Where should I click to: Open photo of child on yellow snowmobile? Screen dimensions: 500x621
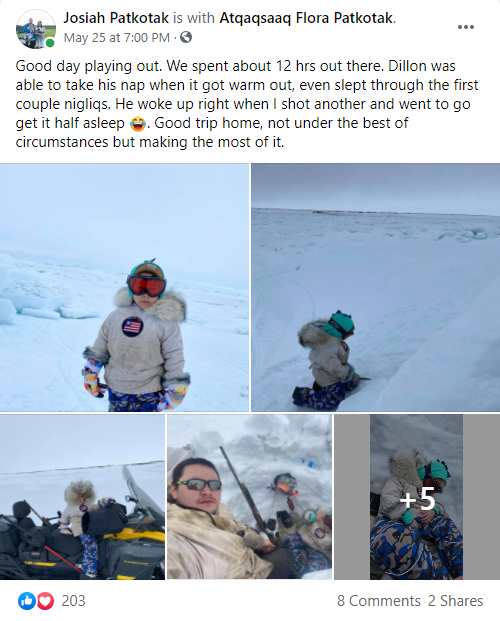[82, 497]
